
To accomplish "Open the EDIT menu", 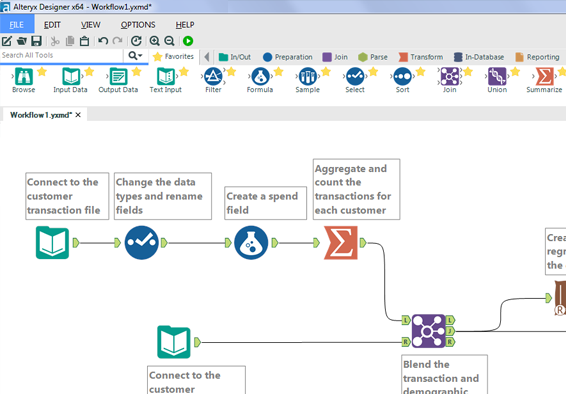I will coord(52,25).
